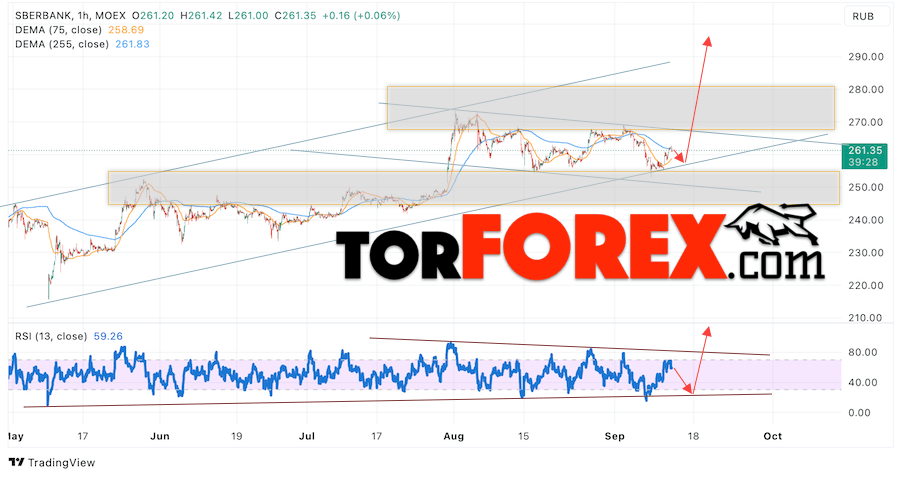This screenshot has width=902, height=477.
Task: Click the SBERBANK, 1h, MOEX symbol title
Action: tap(70, 16)
